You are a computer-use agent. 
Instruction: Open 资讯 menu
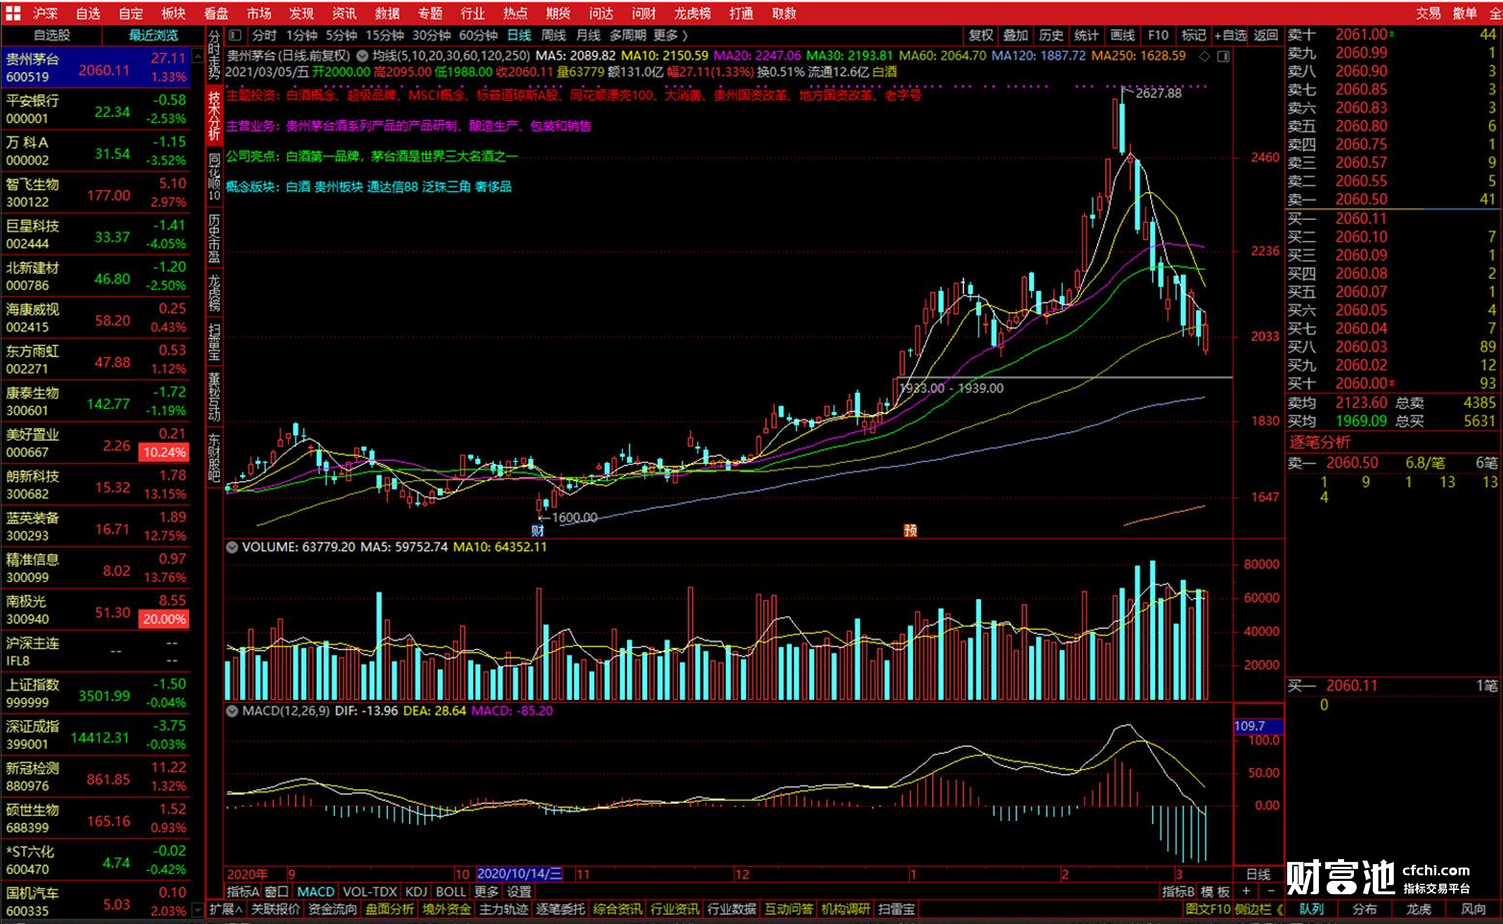click(x=344, y=13)
